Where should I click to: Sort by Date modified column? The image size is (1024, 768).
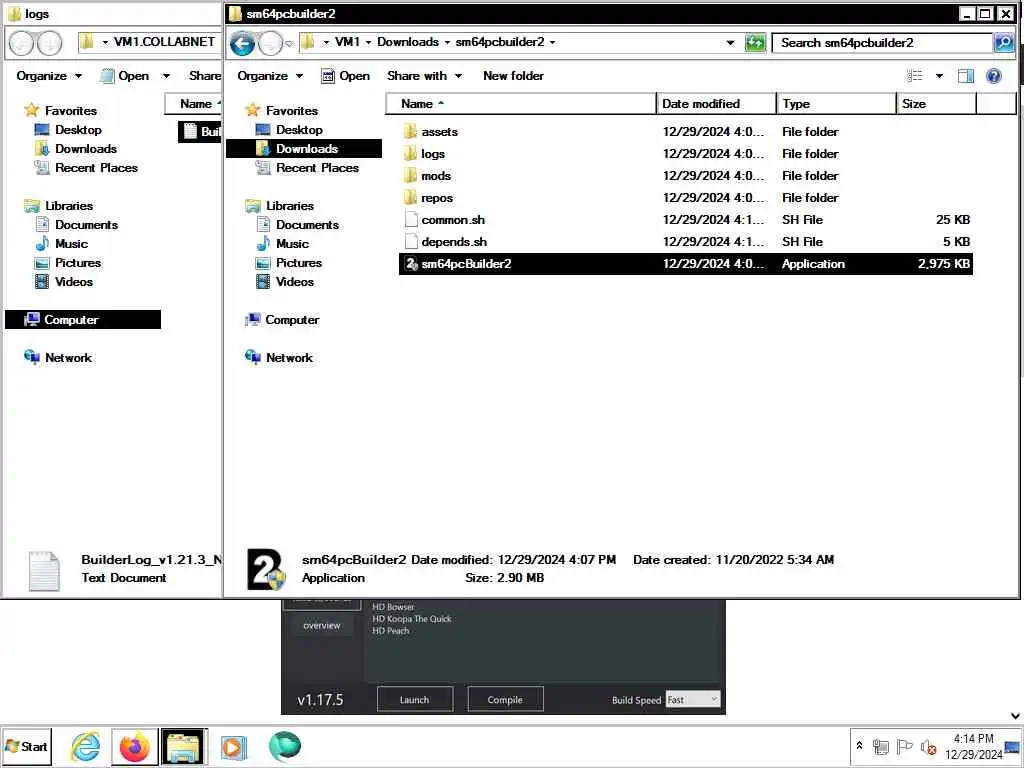point(716,104)
